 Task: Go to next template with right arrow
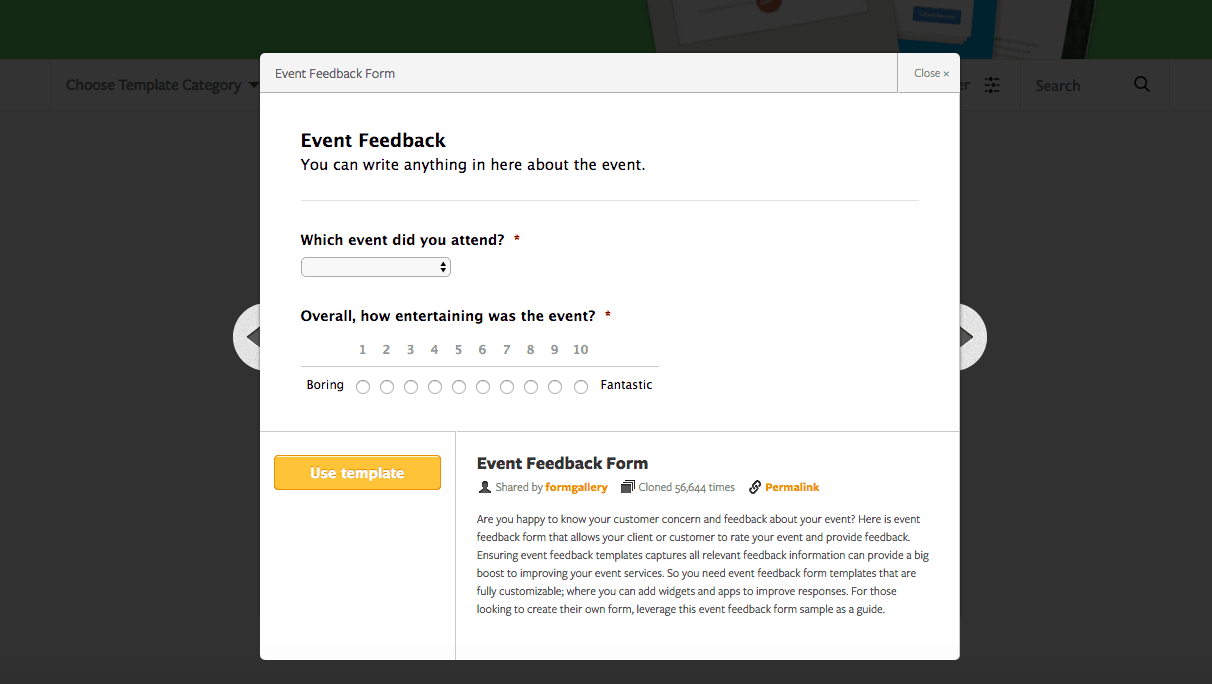(x=972, y=337)
